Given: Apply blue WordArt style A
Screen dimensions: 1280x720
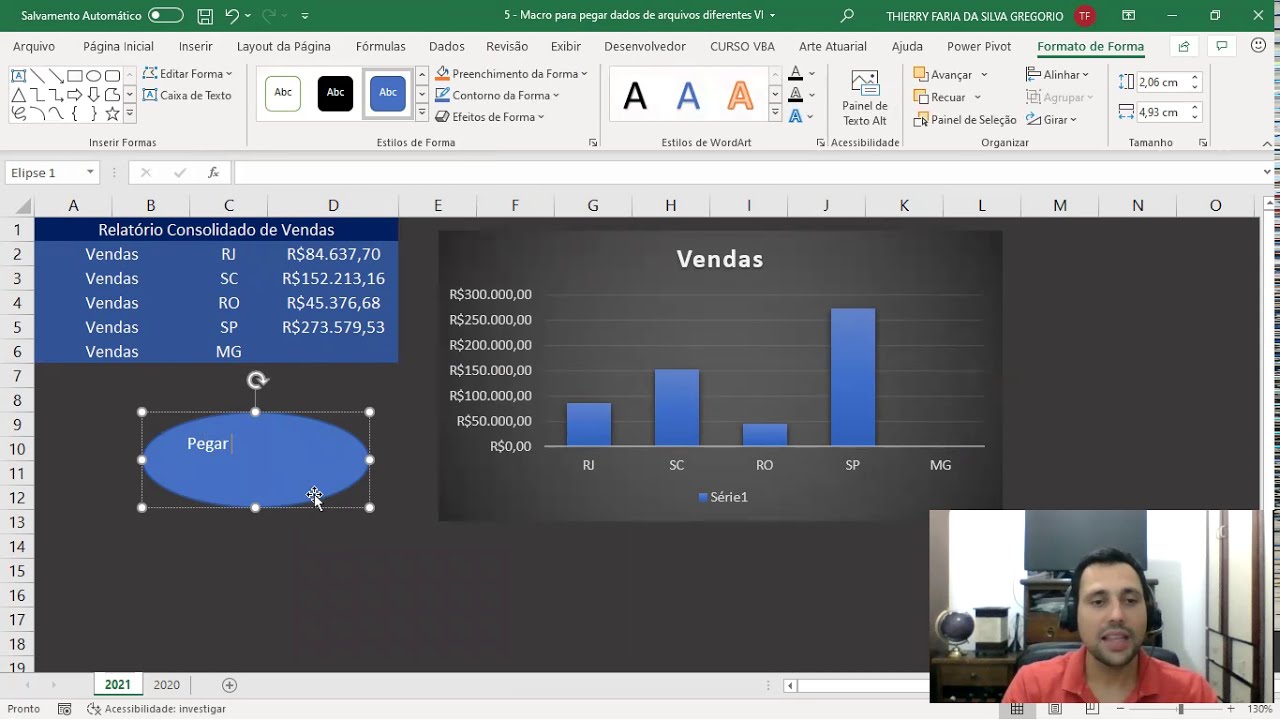Looking at the screenshot, I should click(688, 96).
